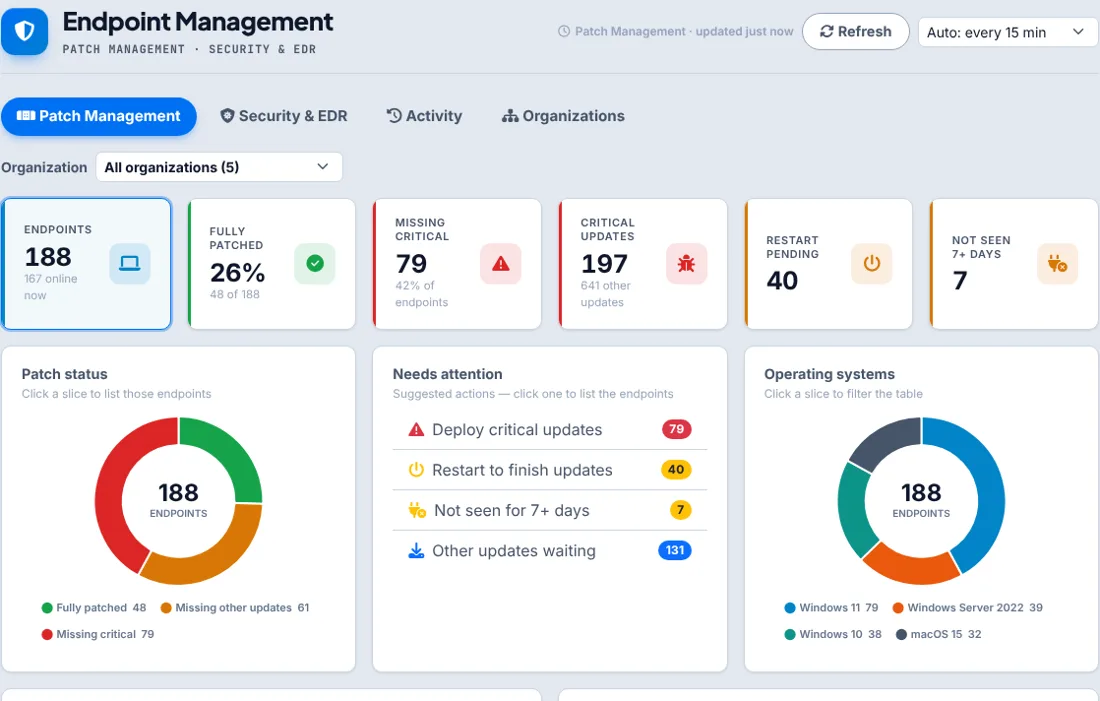Click the clock icon beside the update status
1100x701 pixels.
coord(563,32)
